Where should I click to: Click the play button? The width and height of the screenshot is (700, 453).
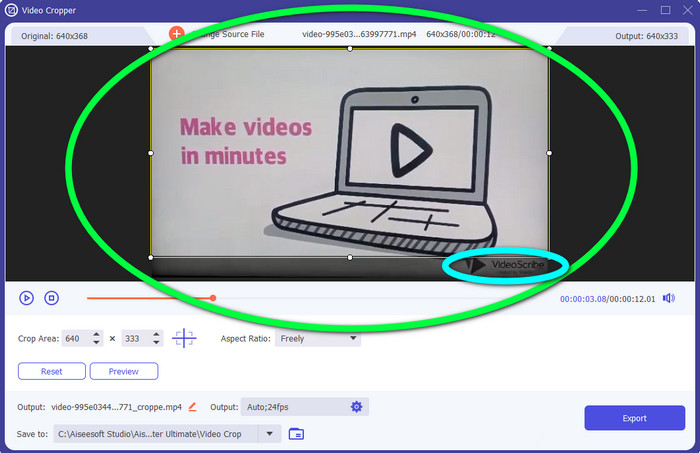[27, 298]
